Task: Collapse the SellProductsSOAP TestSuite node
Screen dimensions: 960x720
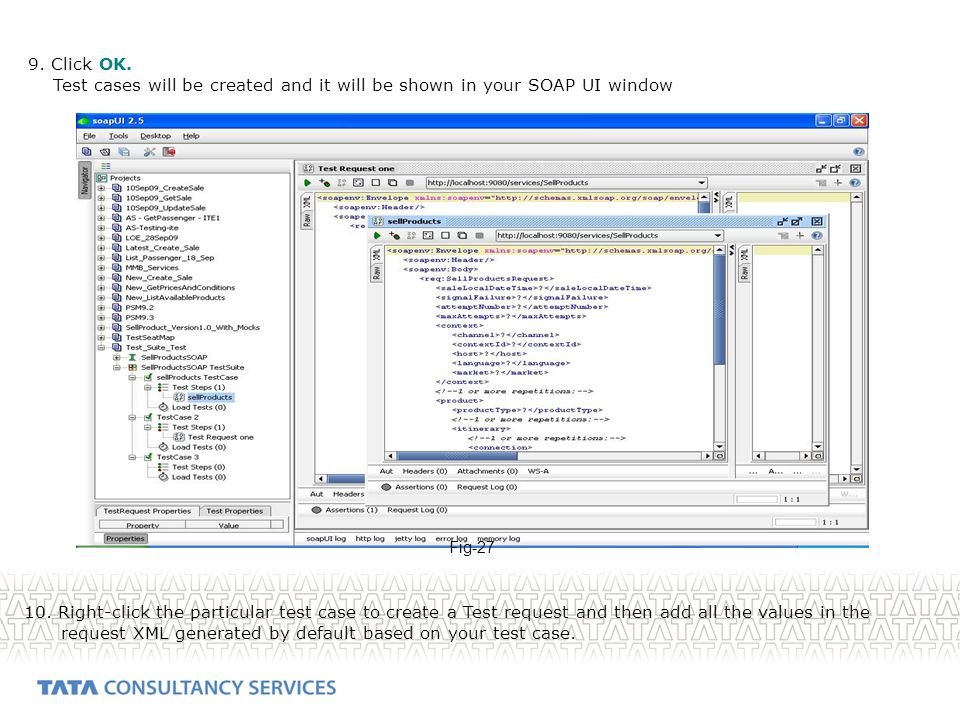Action: pos(116,367)
